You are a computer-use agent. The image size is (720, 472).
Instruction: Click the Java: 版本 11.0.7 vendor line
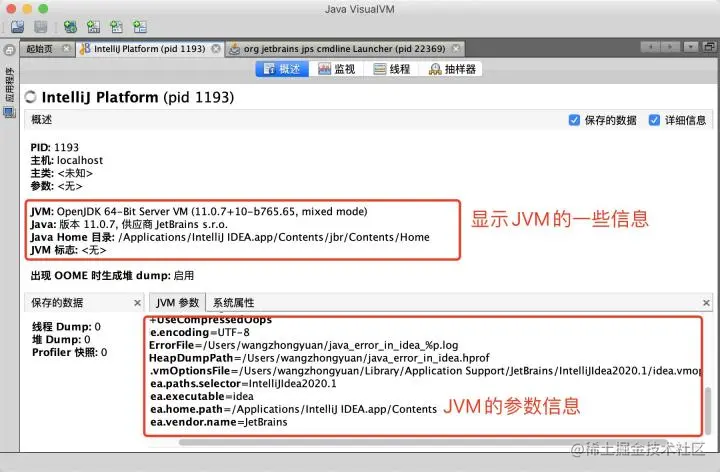click(x=129, y=225)
